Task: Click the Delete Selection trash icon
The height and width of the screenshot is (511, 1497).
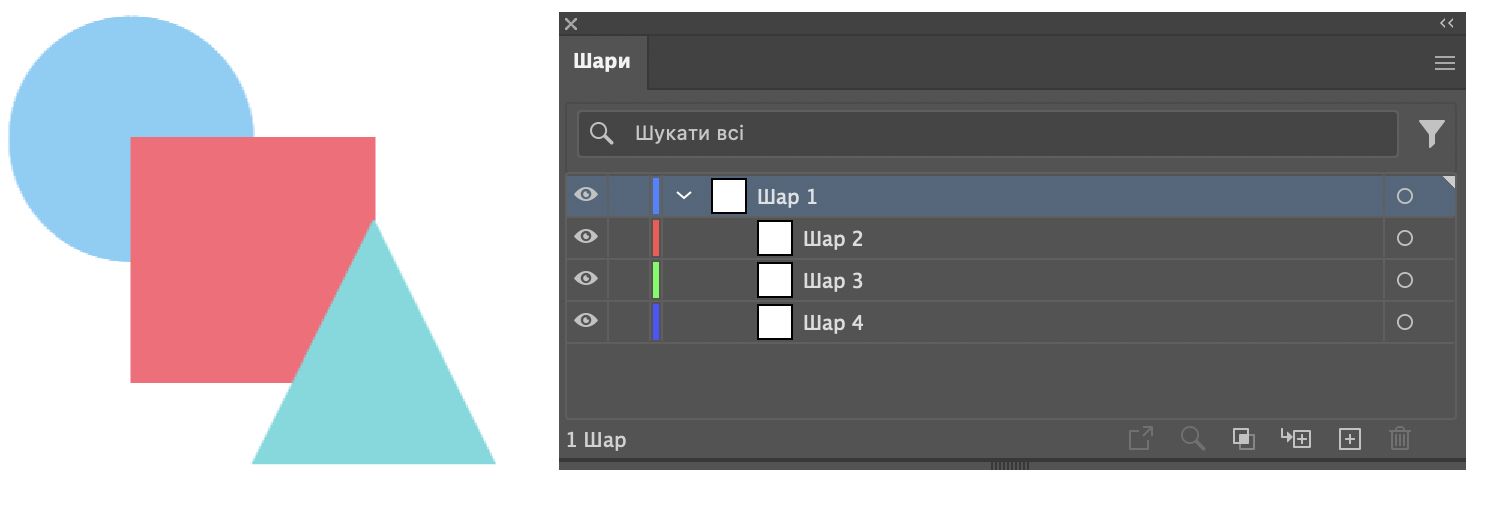Action: tap(1400, 438)
